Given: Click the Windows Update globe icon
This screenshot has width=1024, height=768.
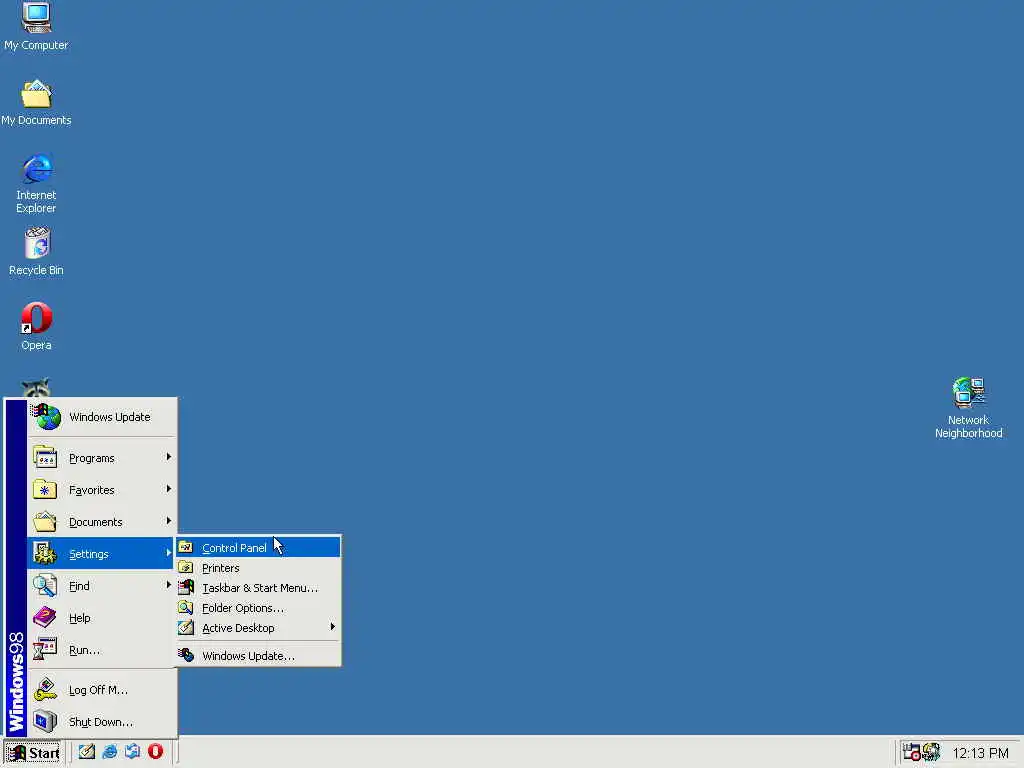Looking at the screenshot, I should pyautogui.click(x=46, y=417).
